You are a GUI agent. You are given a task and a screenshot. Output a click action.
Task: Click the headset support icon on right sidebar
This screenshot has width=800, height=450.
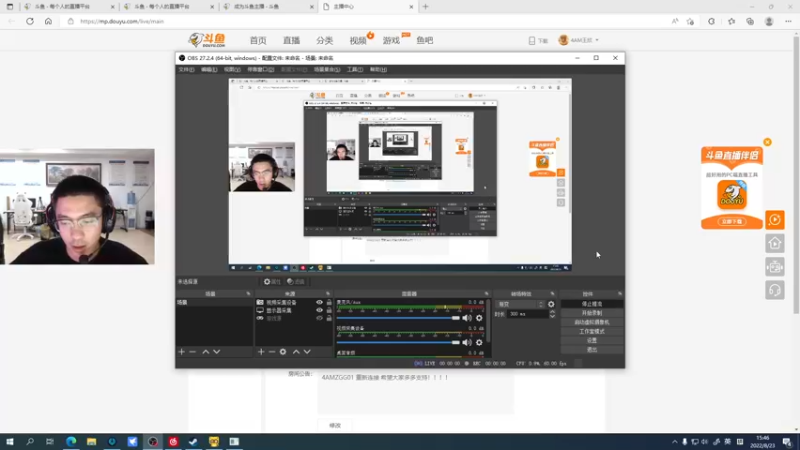(x=774, y=290)
